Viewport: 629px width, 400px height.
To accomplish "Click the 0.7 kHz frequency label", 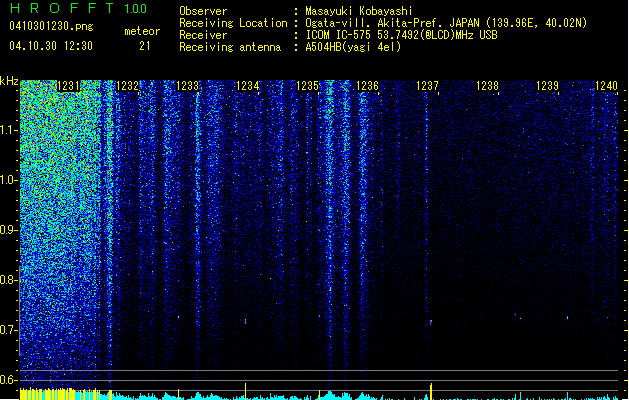I will [x=9, y=330].
